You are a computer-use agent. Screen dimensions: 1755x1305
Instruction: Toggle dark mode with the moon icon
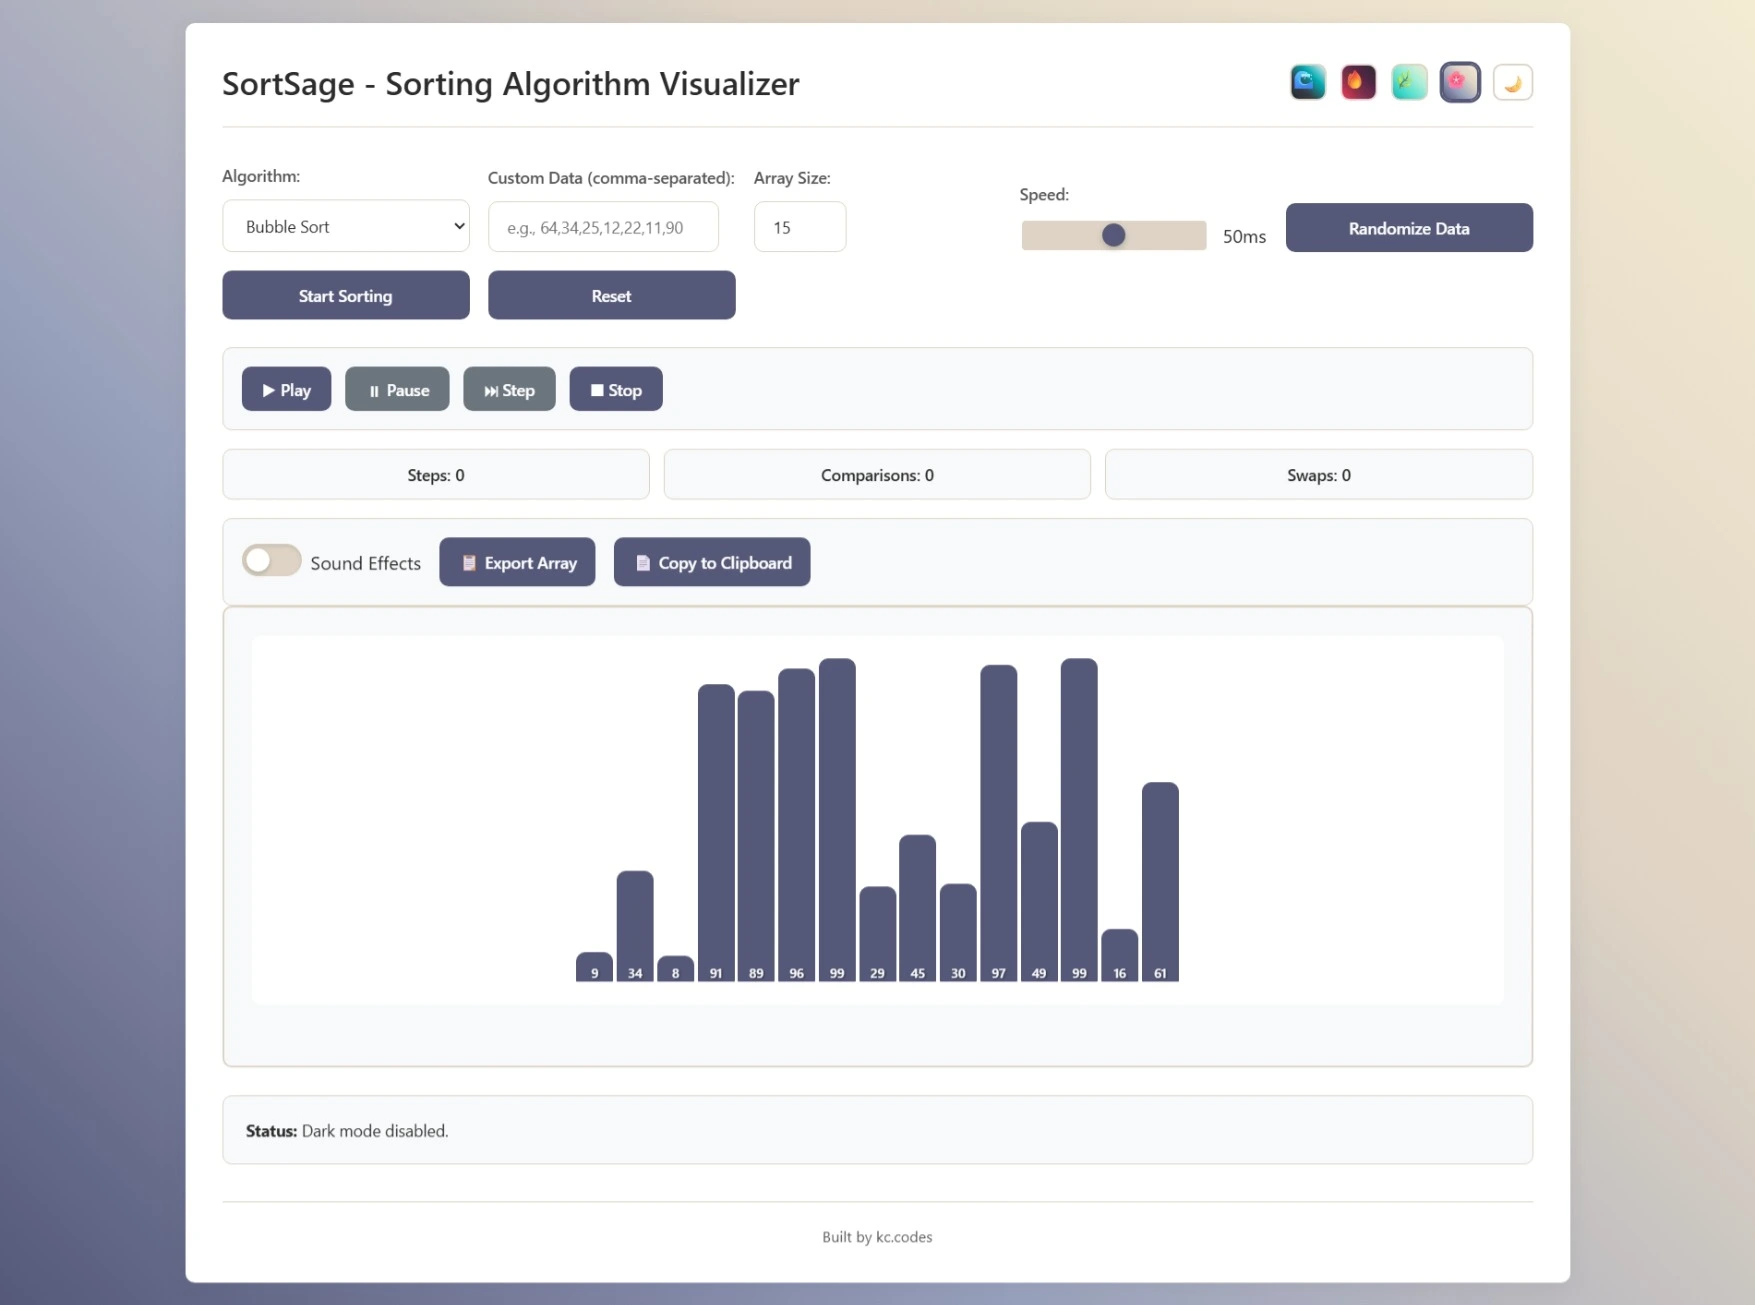pyautogui.click(x=1512, y=82)
